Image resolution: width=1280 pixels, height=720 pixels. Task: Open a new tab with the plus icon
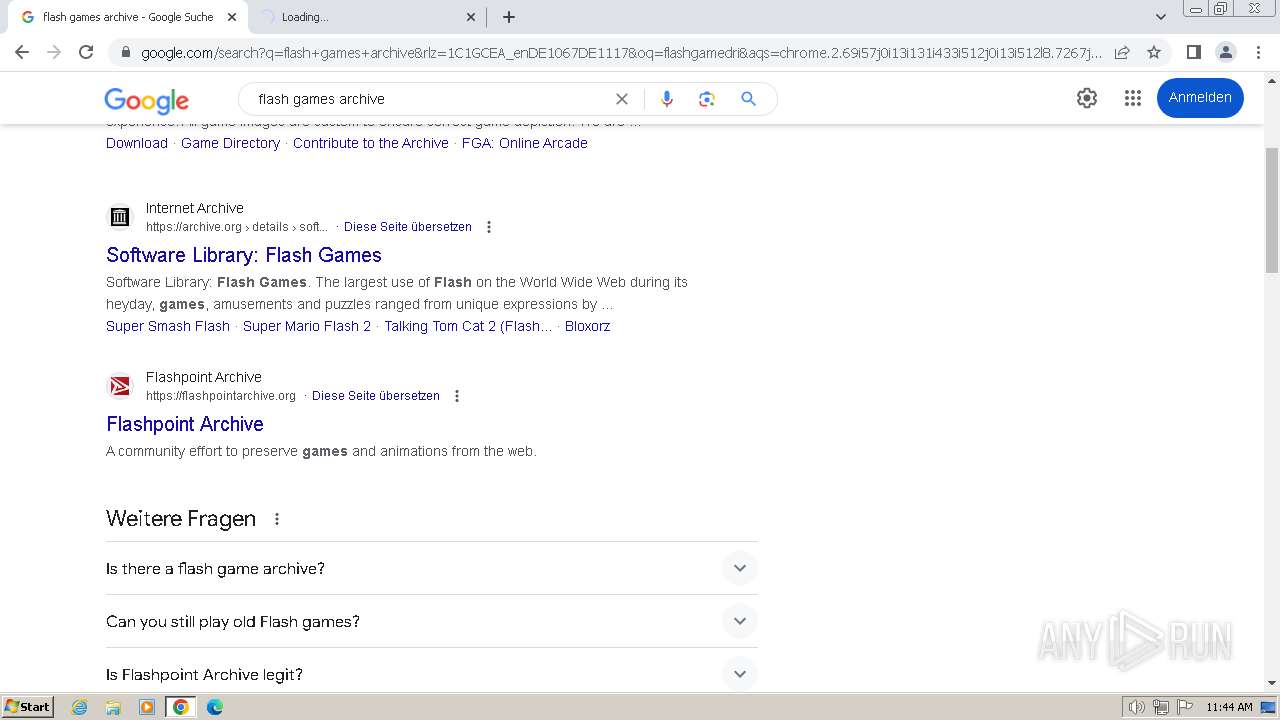point(509,17)
